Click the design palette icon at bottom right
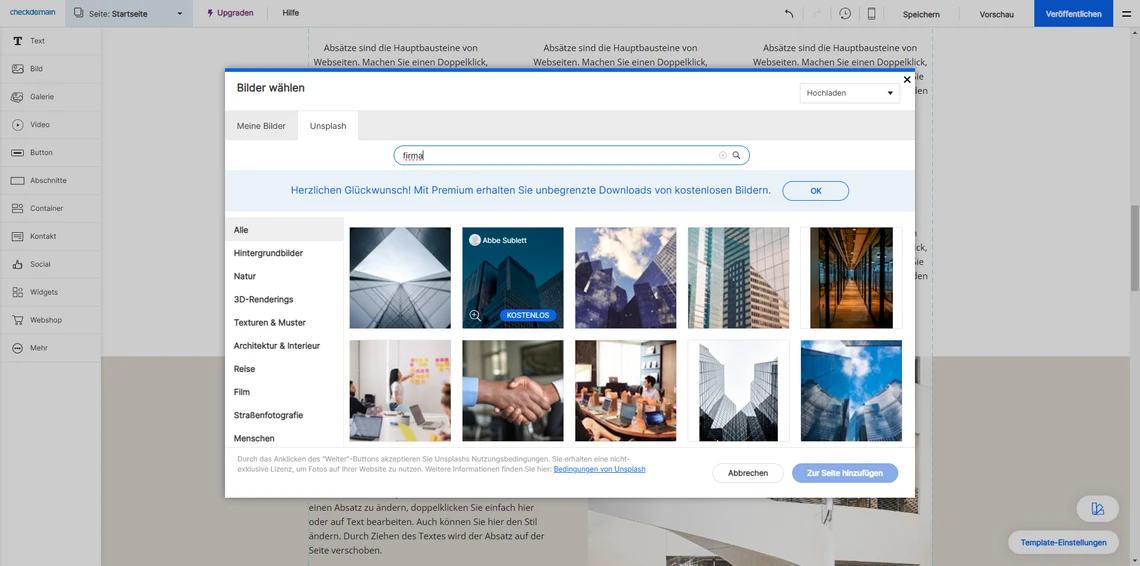1140x566 pixels. click(1098, 509)
